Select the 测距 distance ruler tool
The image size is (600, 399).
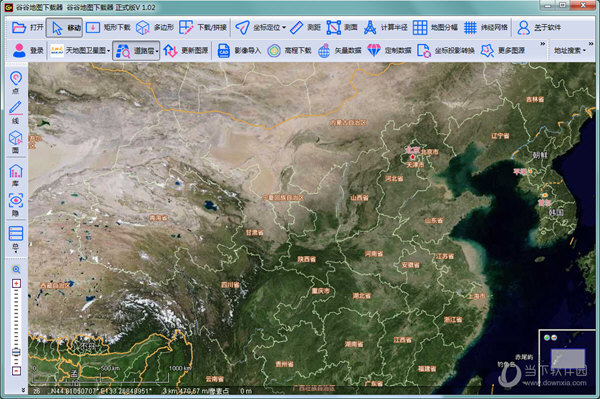click(305, 28)
